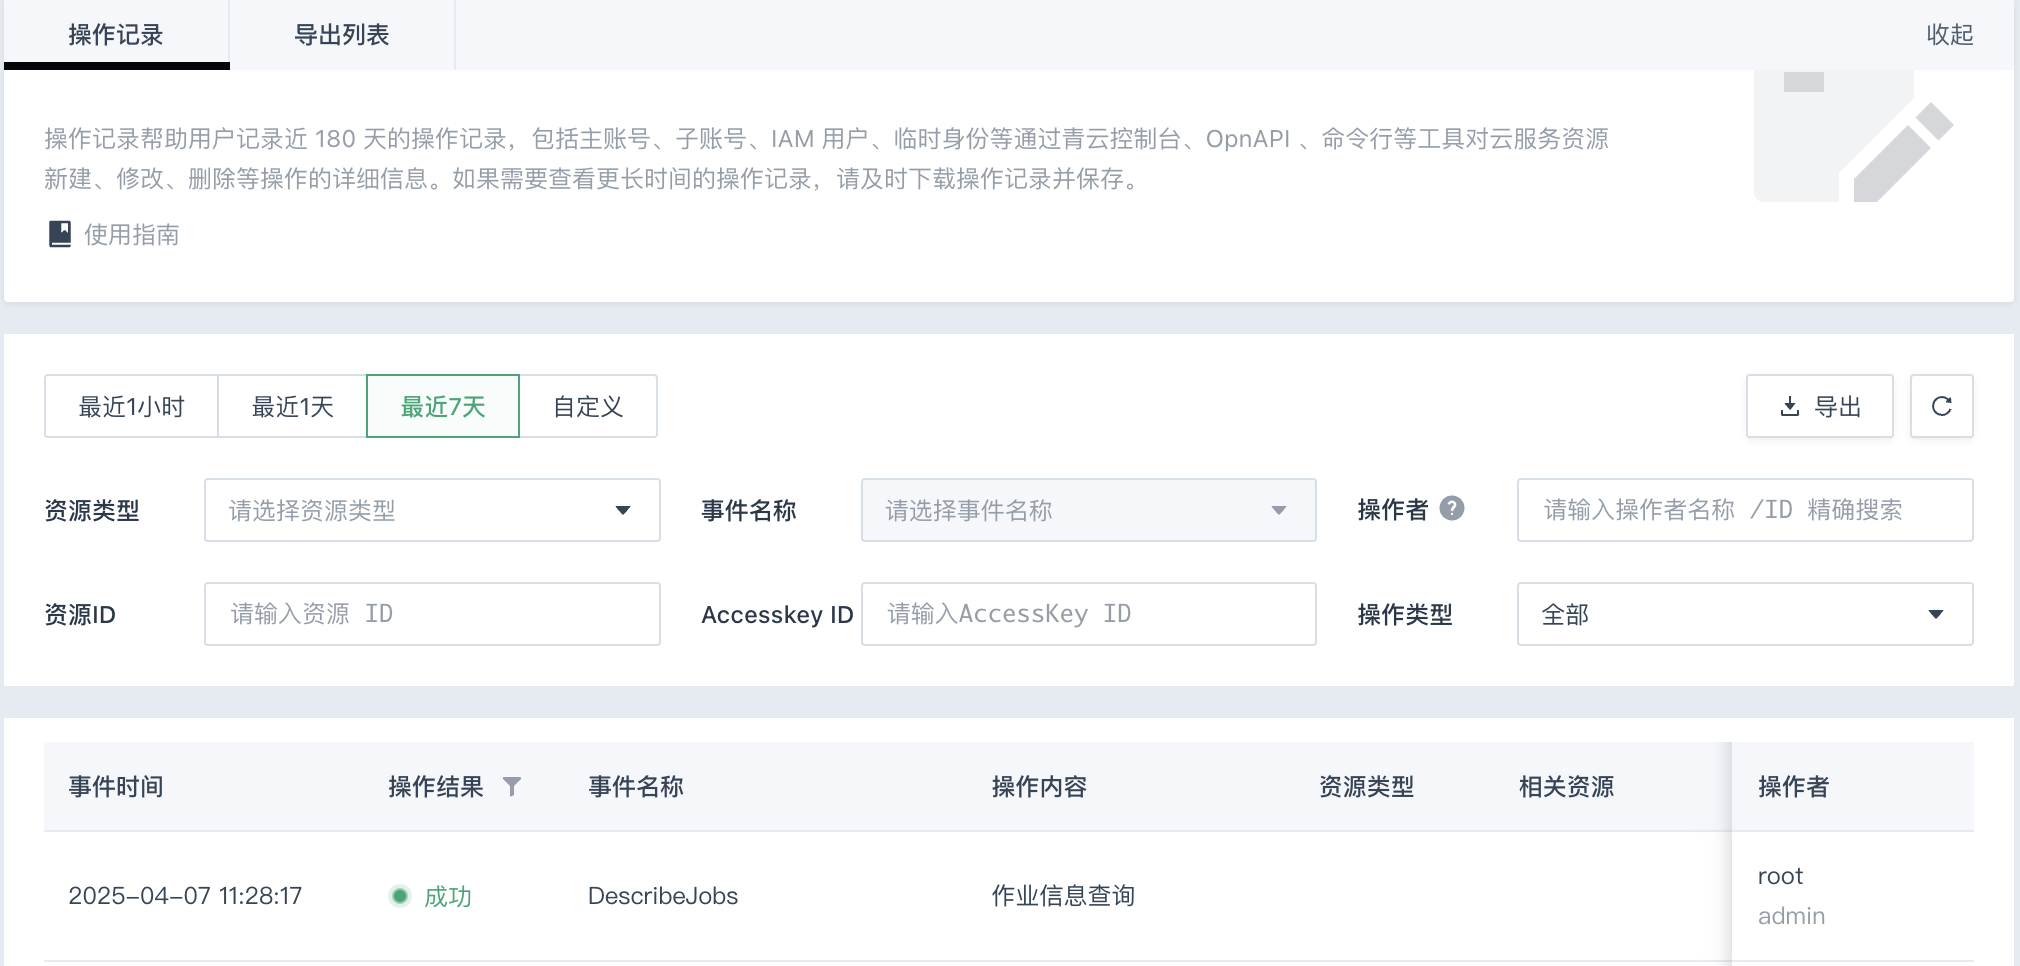Click the book icon before 使用指南

click(60, 234)
